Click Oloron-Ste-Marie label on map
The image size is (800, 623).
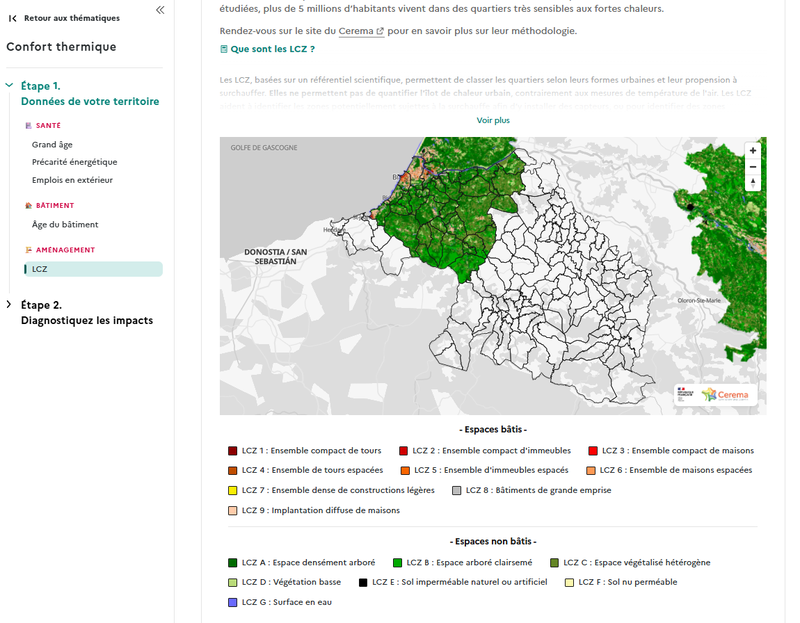tap(699, 301)
